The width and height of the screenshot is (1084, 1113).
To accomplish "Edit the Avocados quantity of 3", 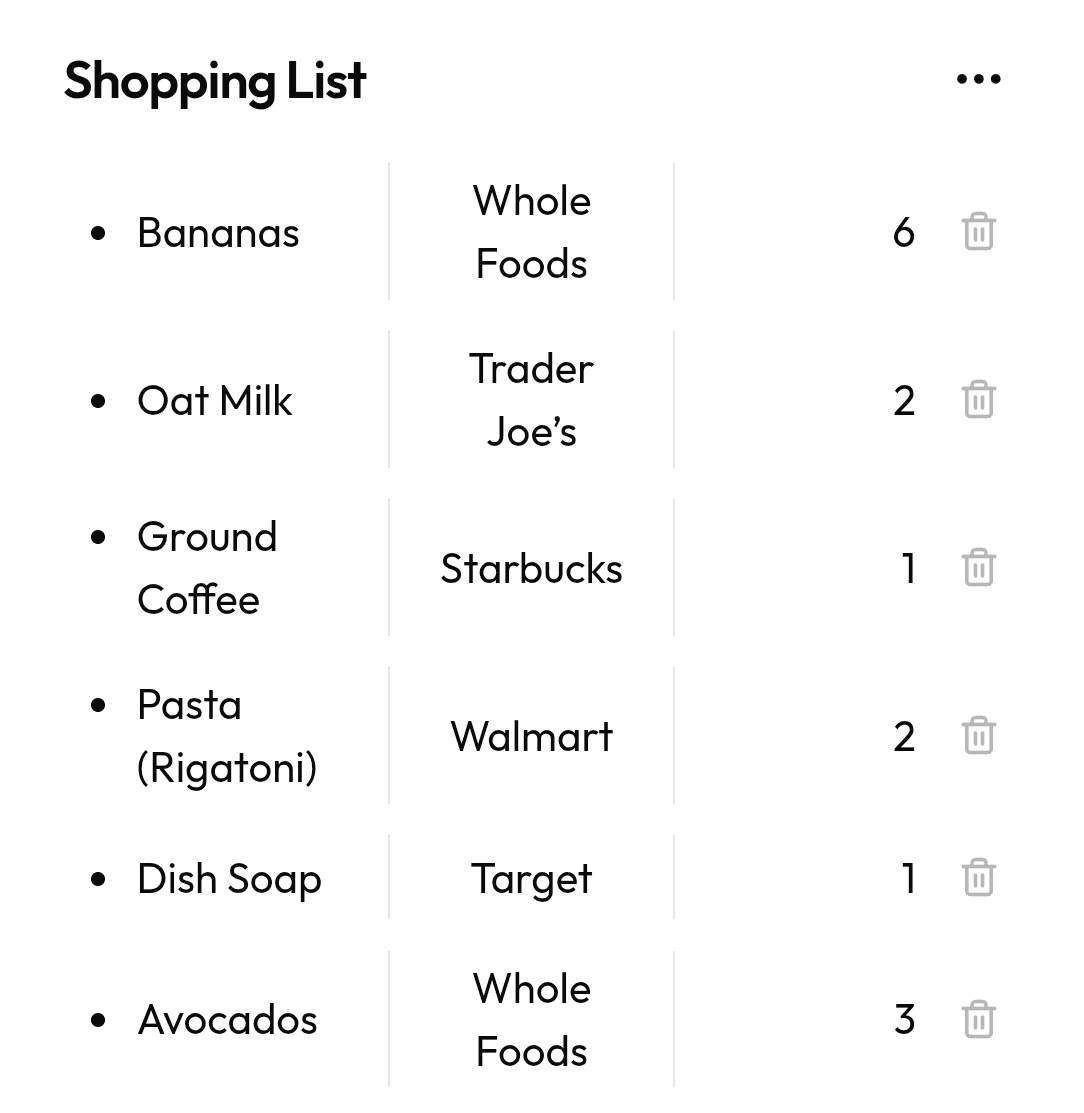I will coord(904,1019).
